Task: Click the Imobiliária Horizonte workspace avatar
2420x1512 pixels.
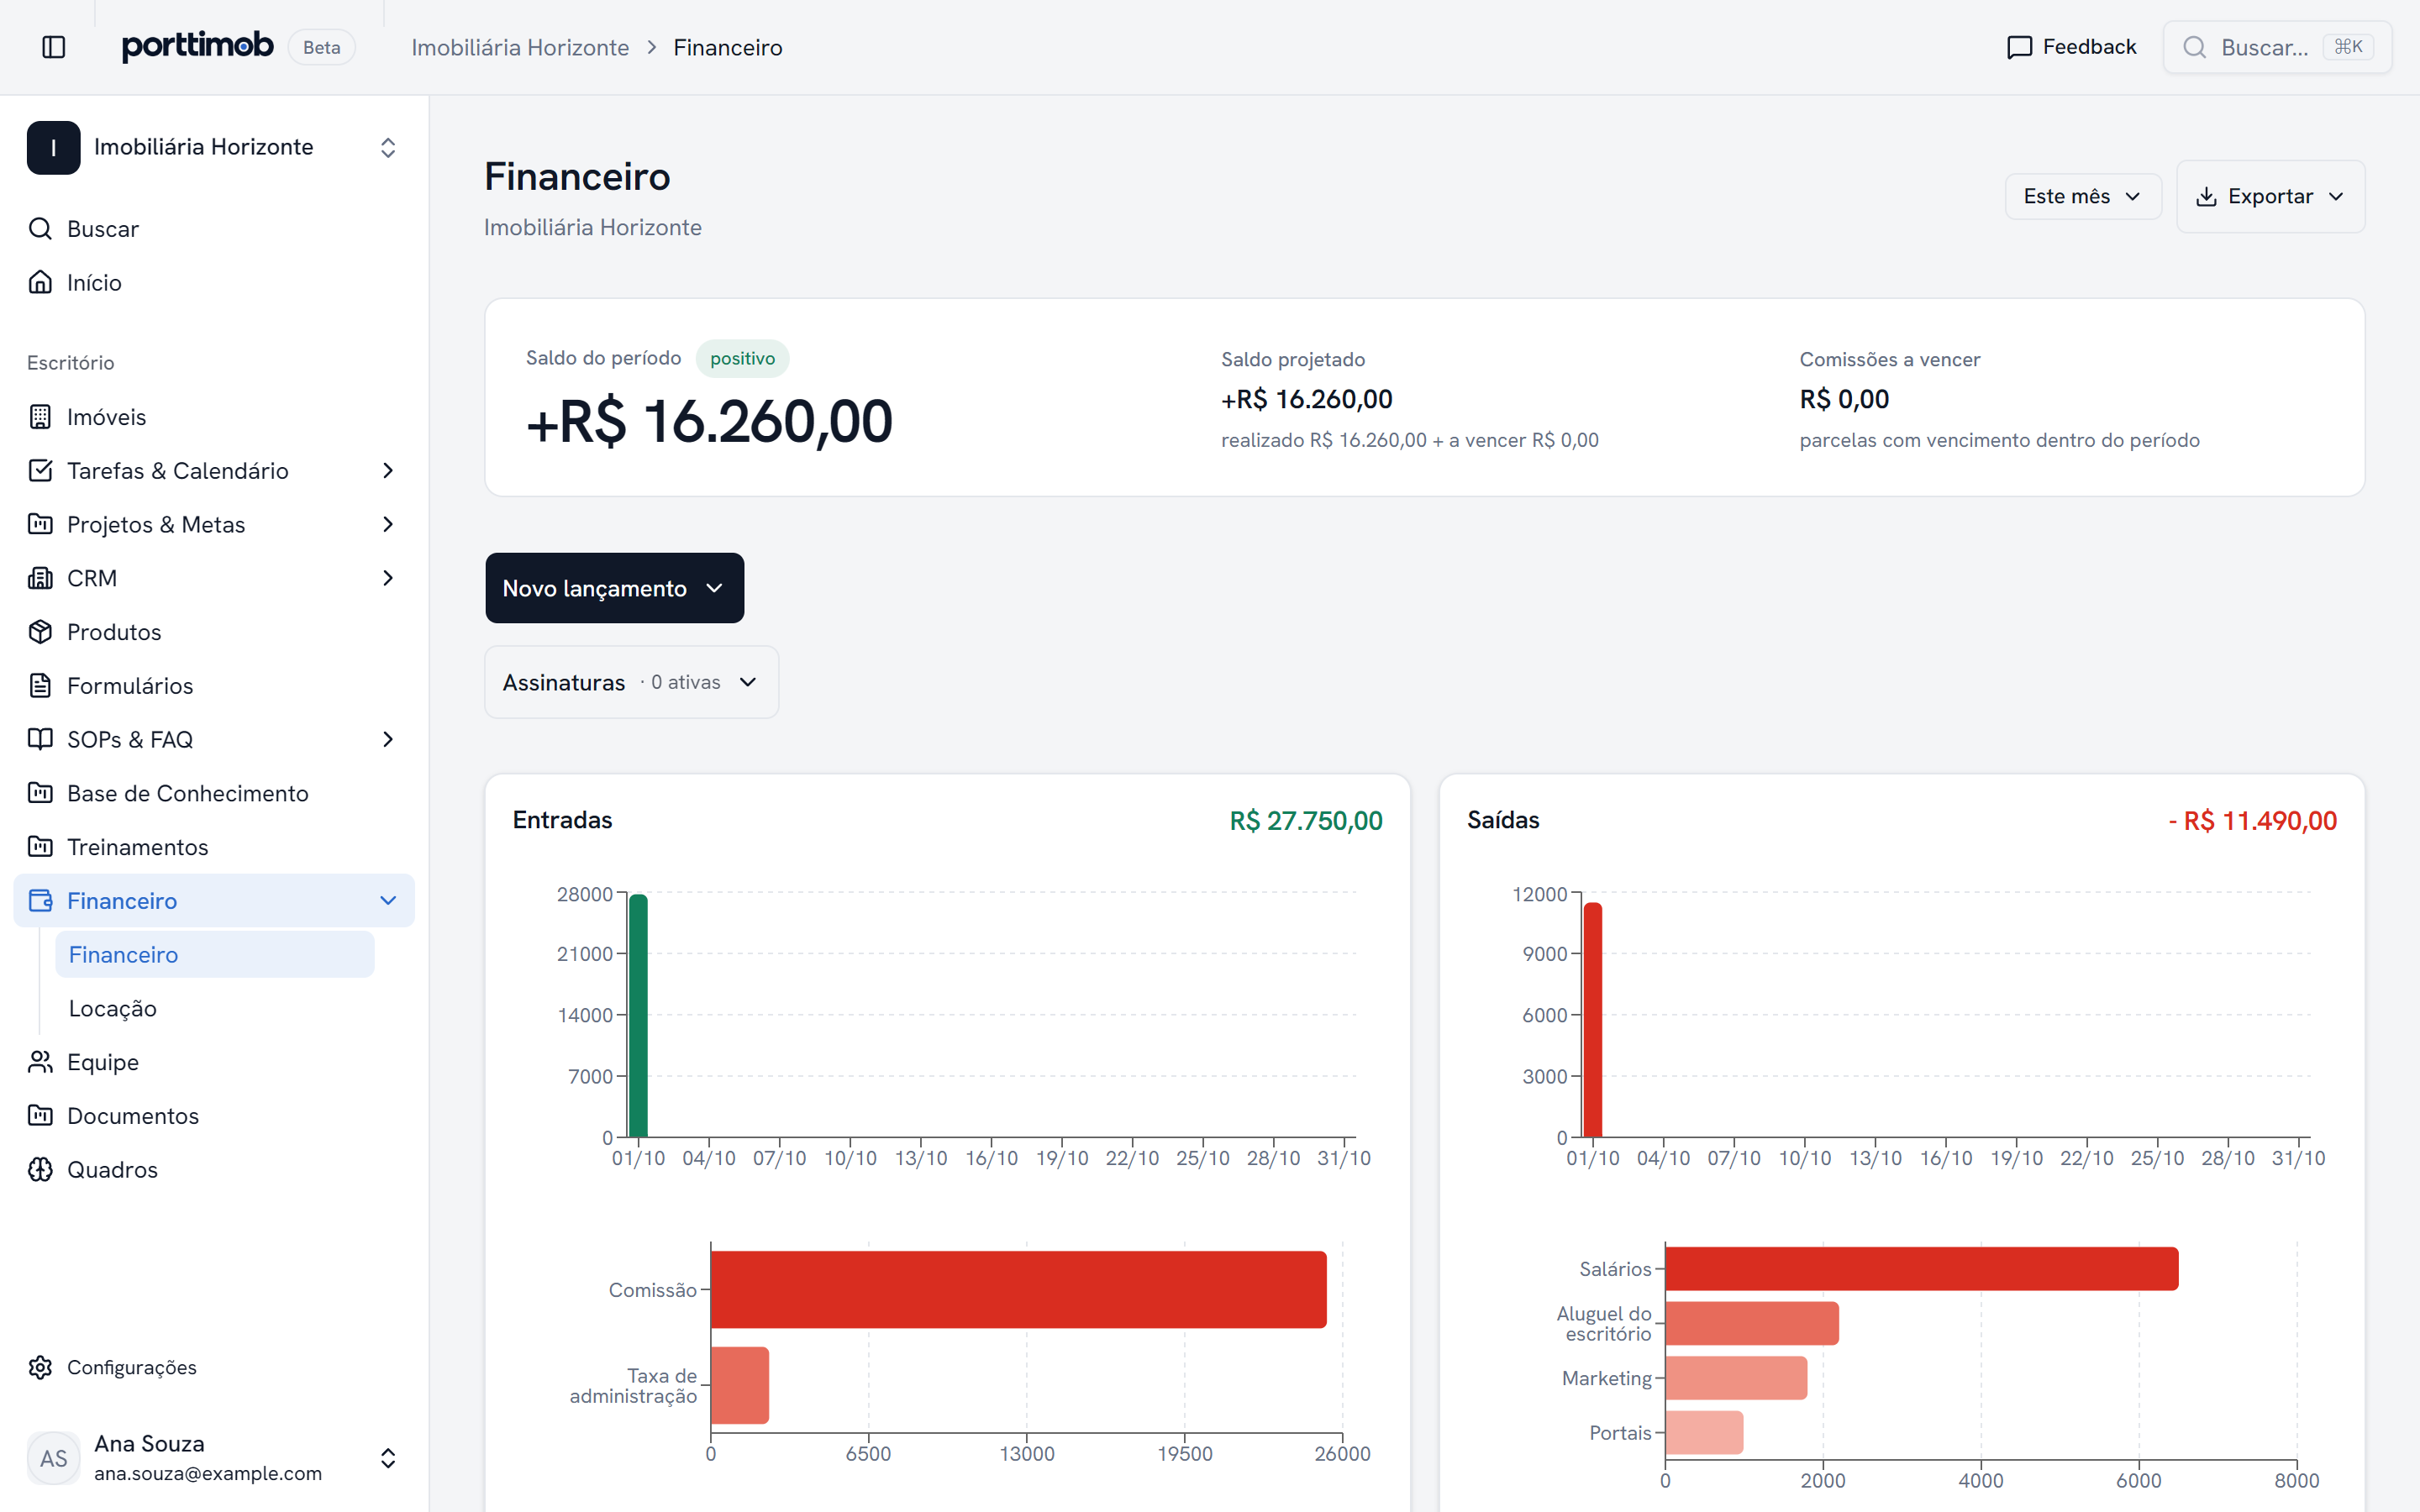Action: pos(53,147)
